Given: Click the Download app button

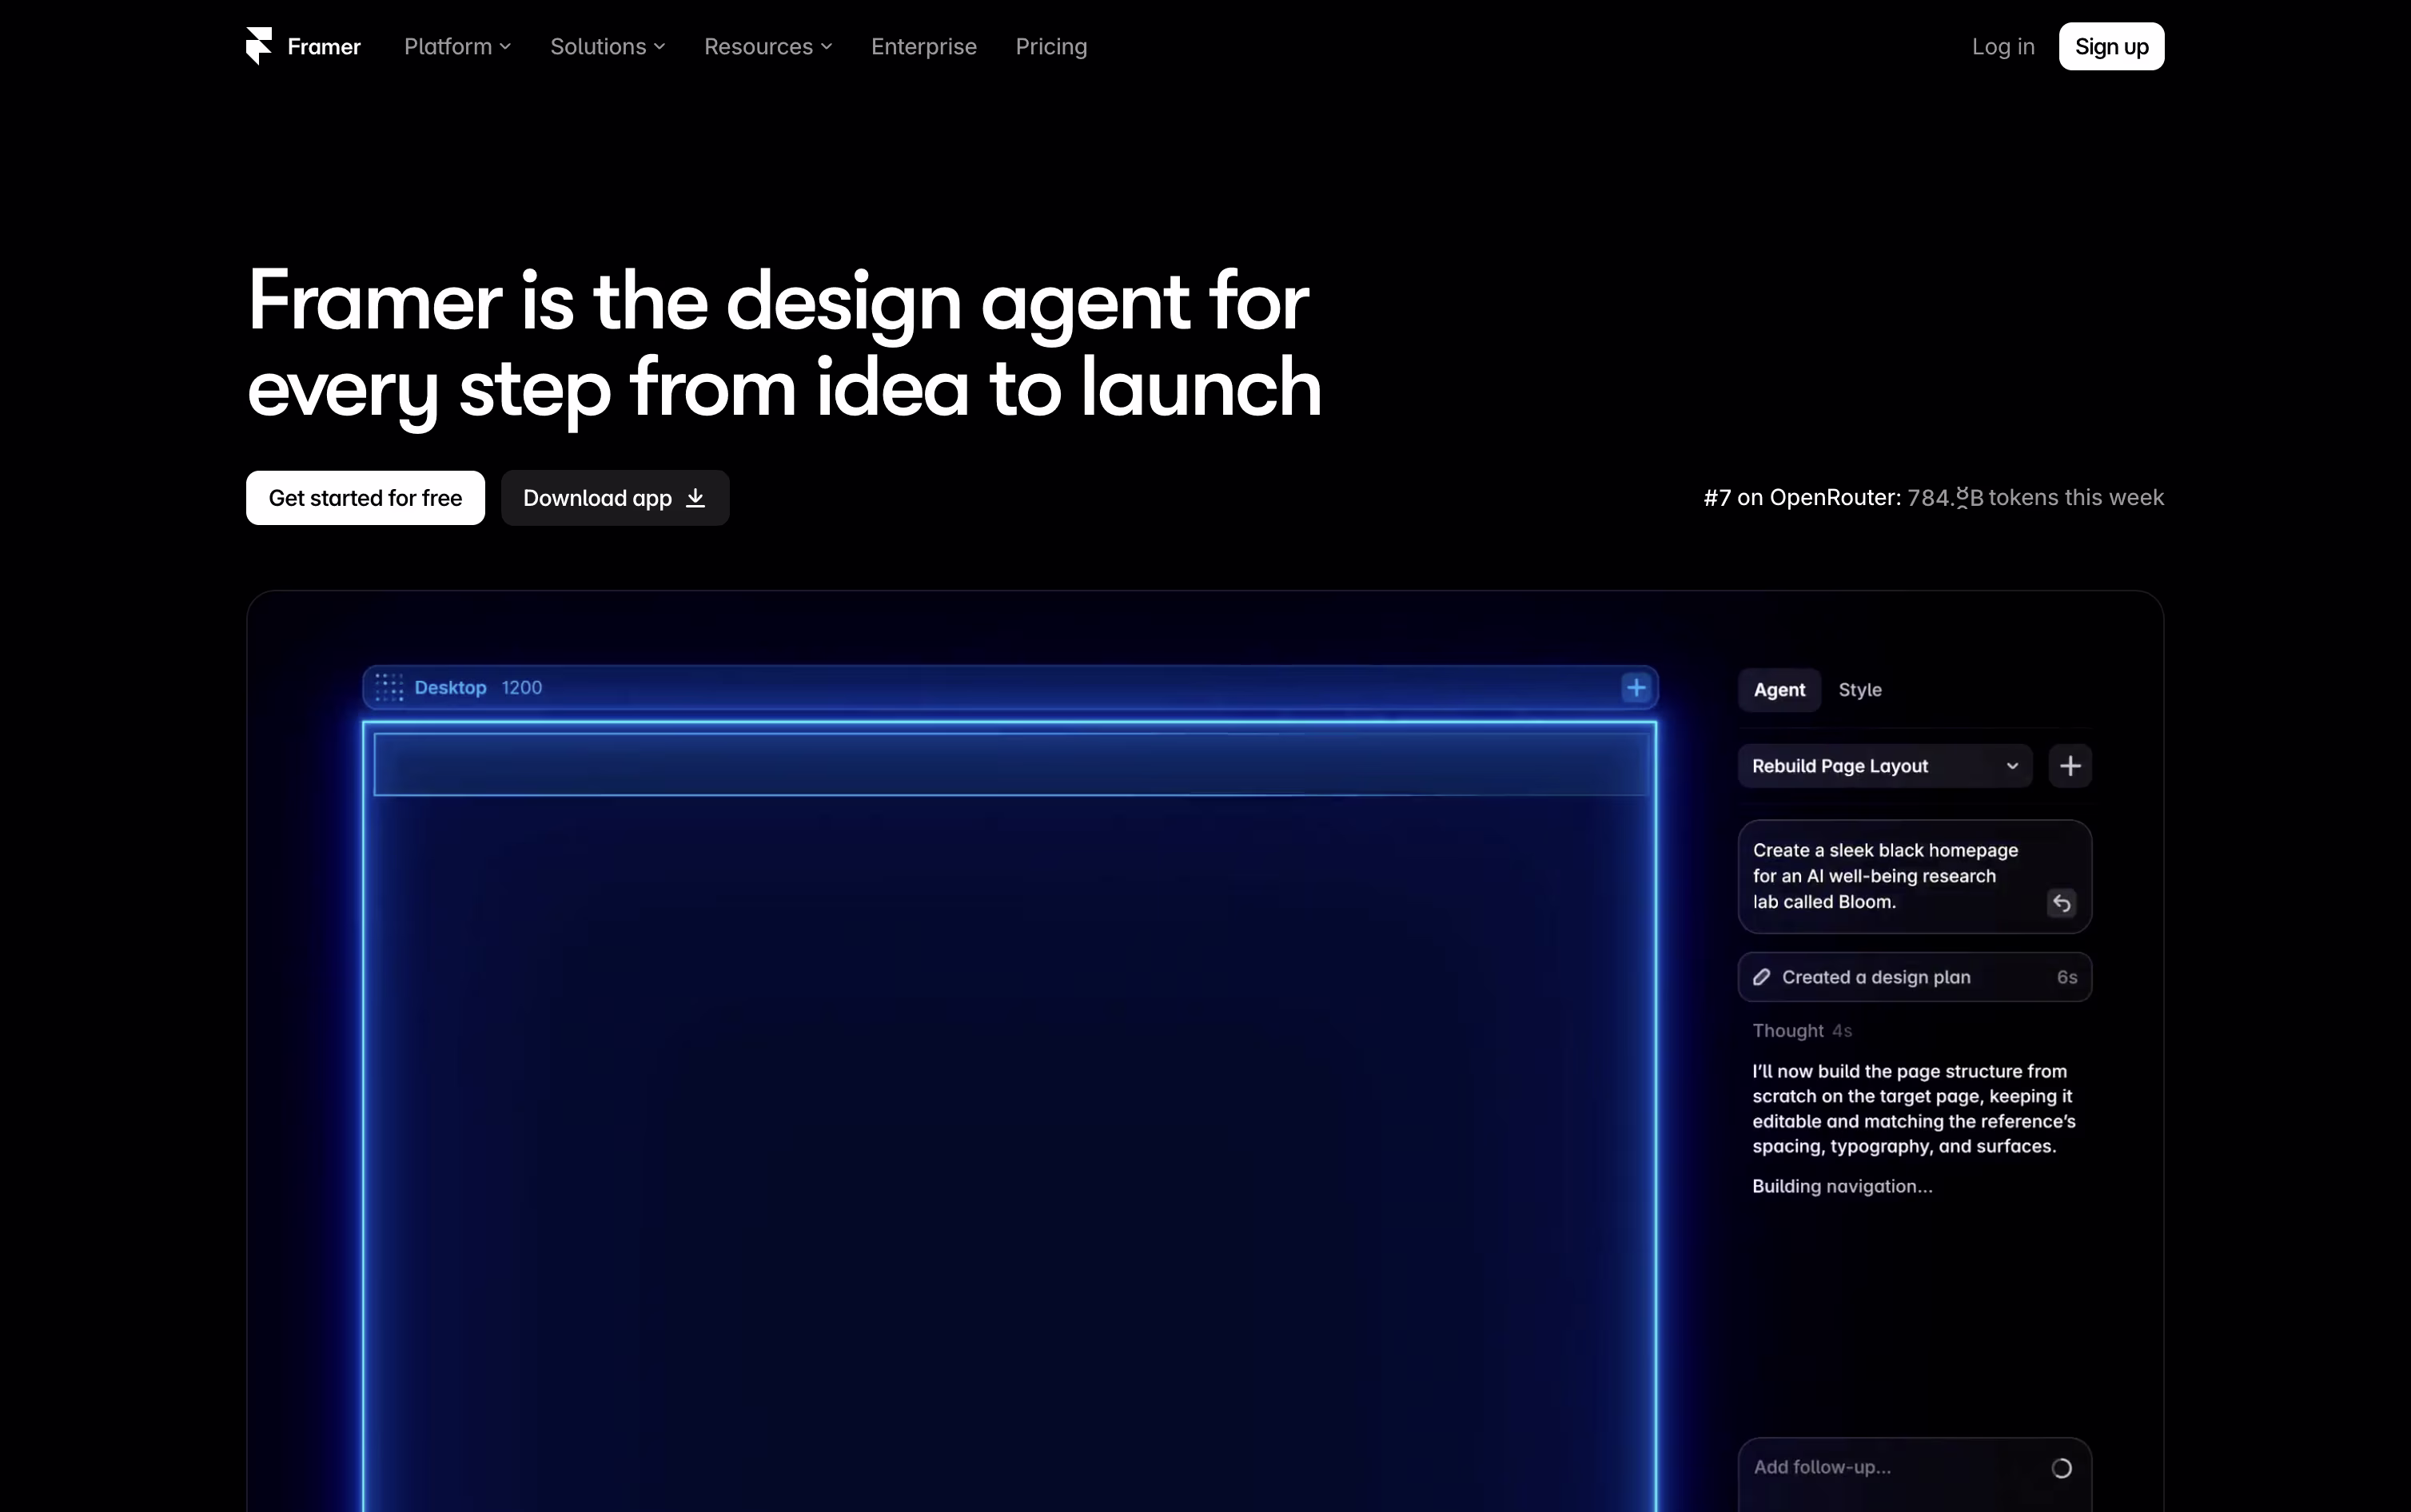Looking at the screenshot, I should click(x=614, y=498).
